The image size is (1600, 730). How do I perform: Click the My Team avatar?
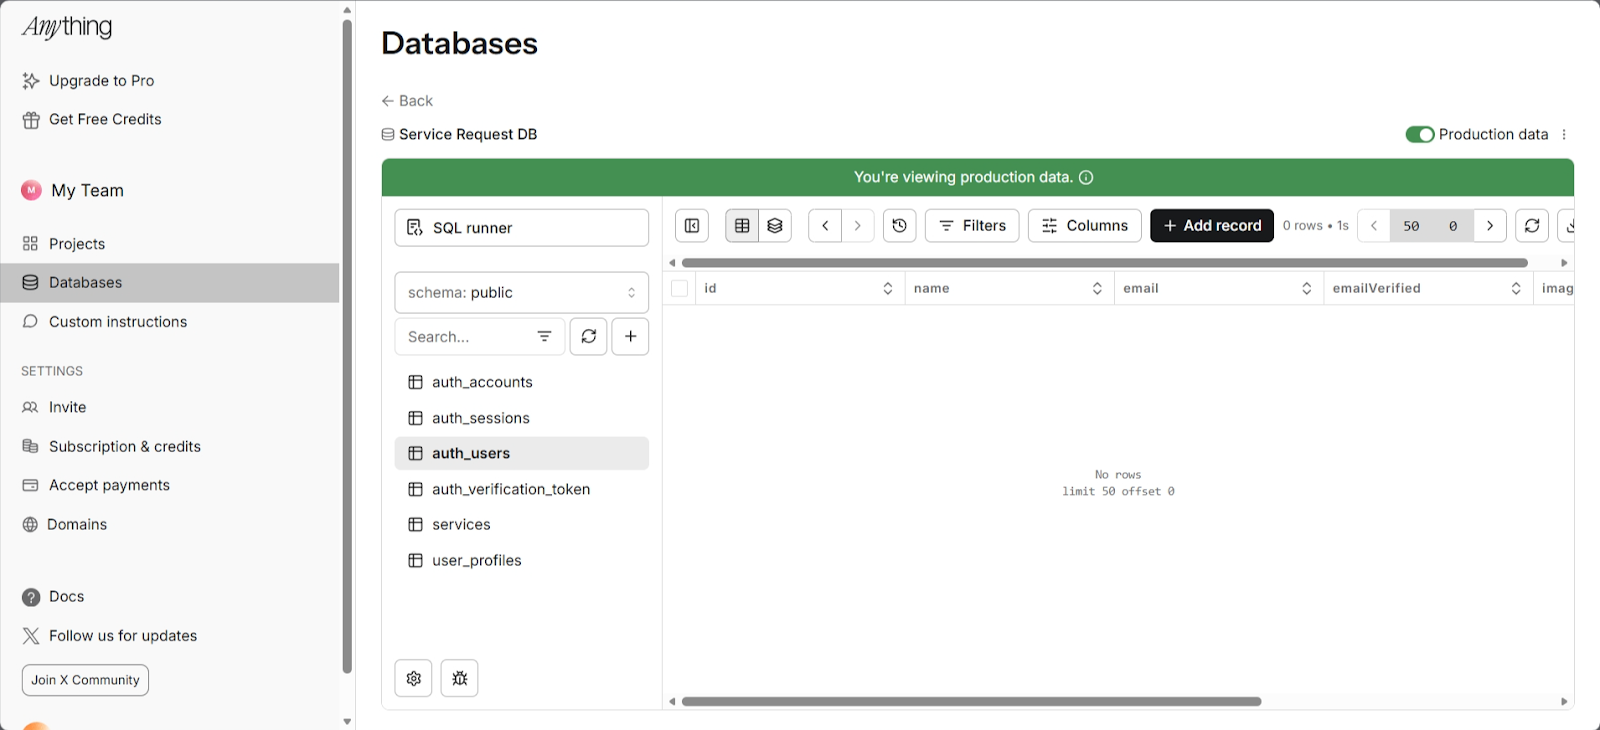click(x=31, y=190)
